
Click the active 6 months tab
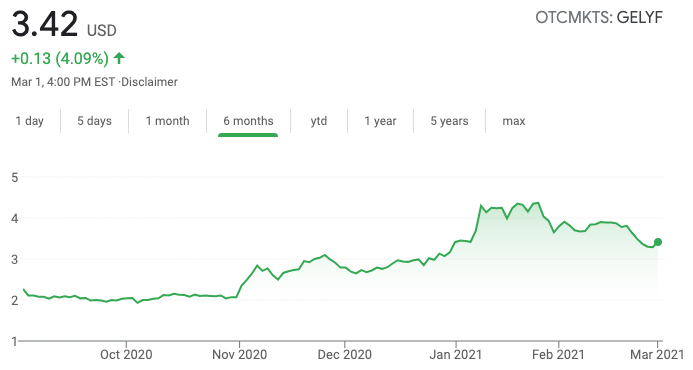pyautogui.click(x=248, y=121)
